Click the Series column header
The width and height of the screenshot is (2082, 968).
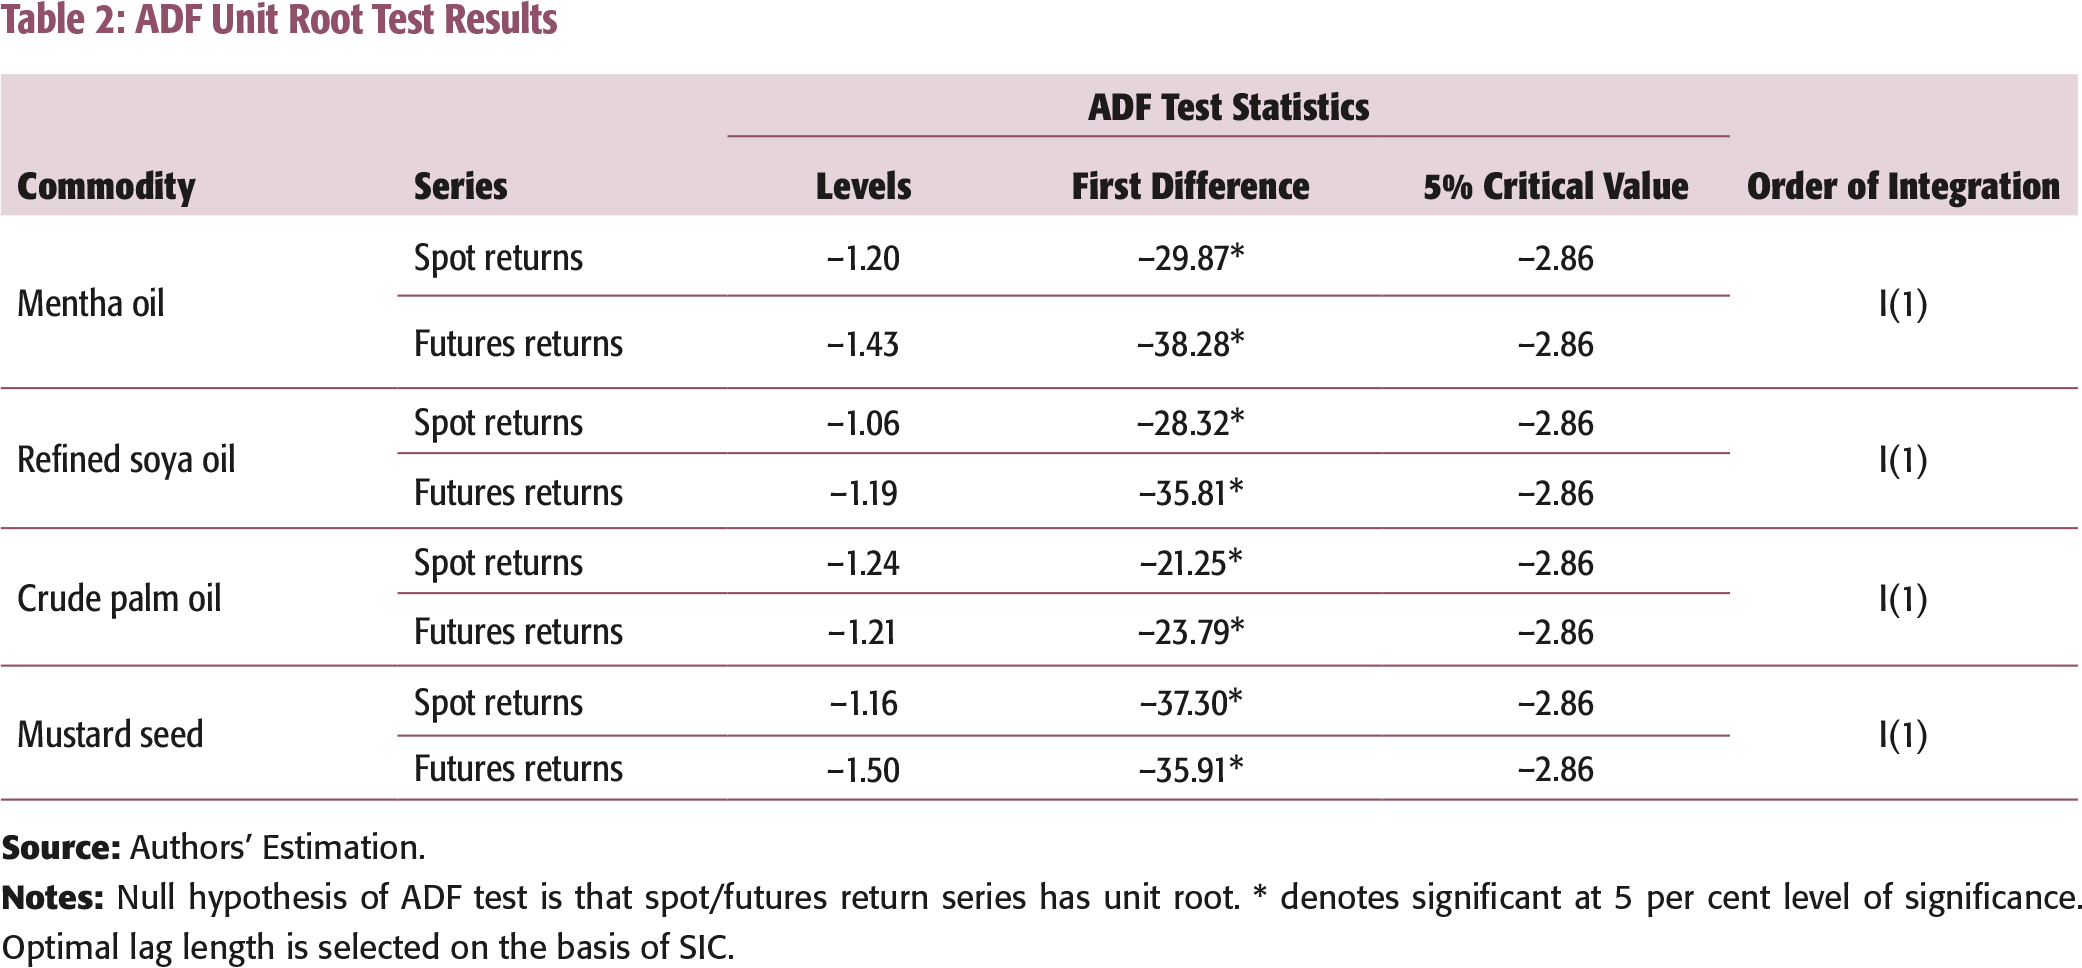(460, 186)
